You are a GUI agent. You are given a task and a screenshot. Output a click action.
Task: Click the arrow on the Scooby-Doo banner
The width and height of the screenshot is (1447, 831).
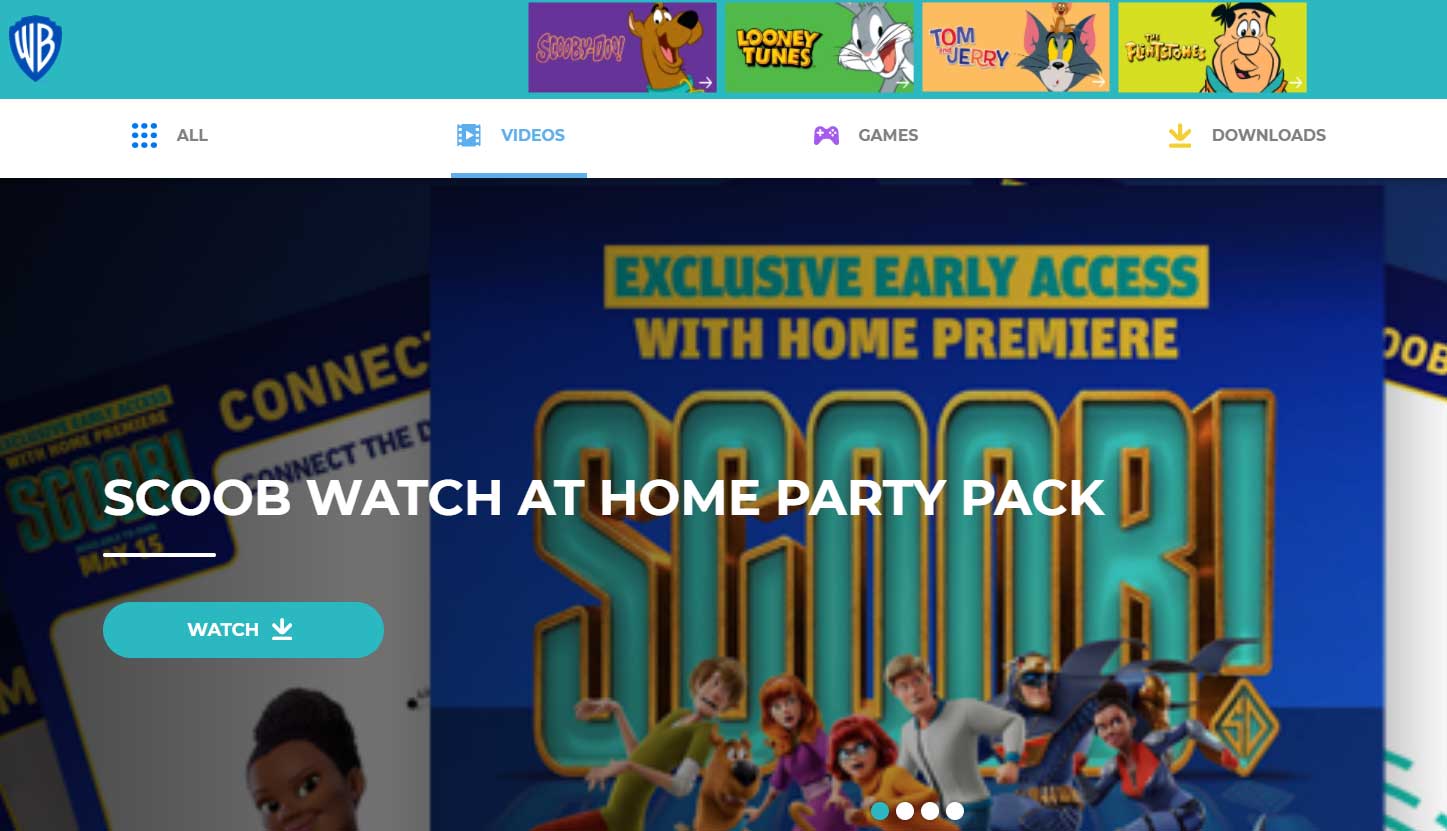point(705,83)
